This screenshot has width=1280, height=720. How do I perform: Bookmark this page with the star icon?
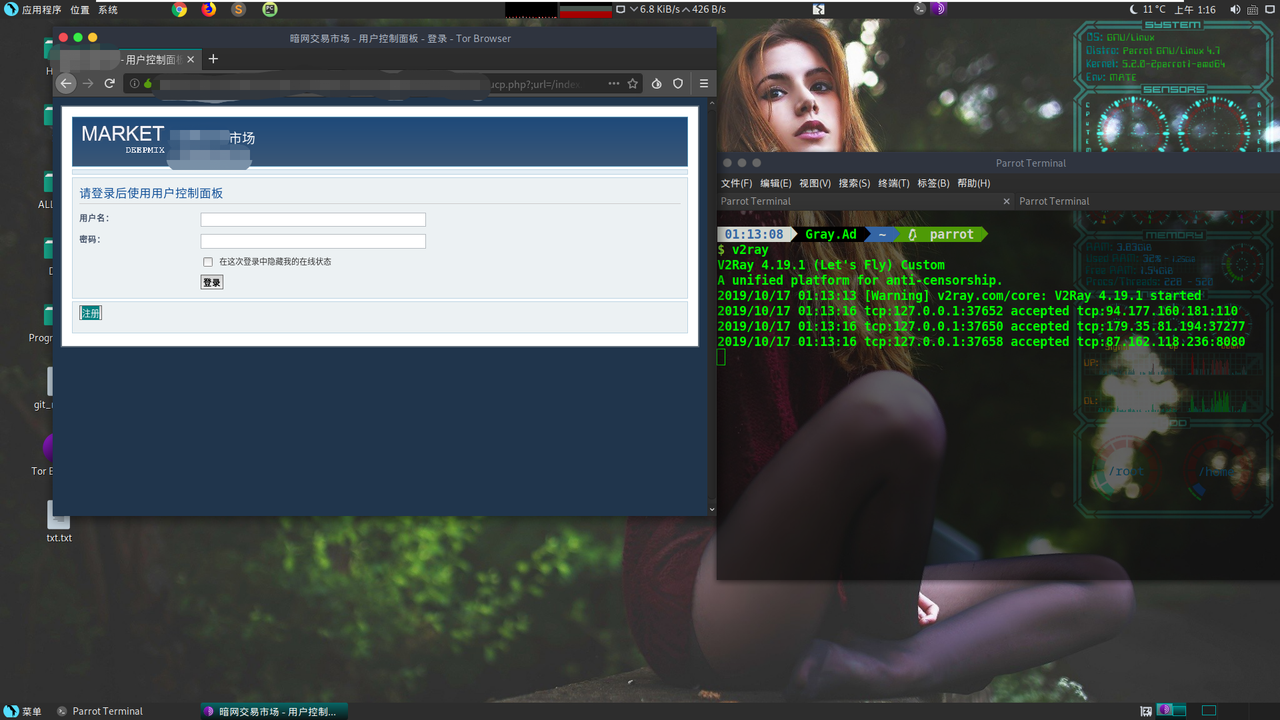click(x=632, y=84)
